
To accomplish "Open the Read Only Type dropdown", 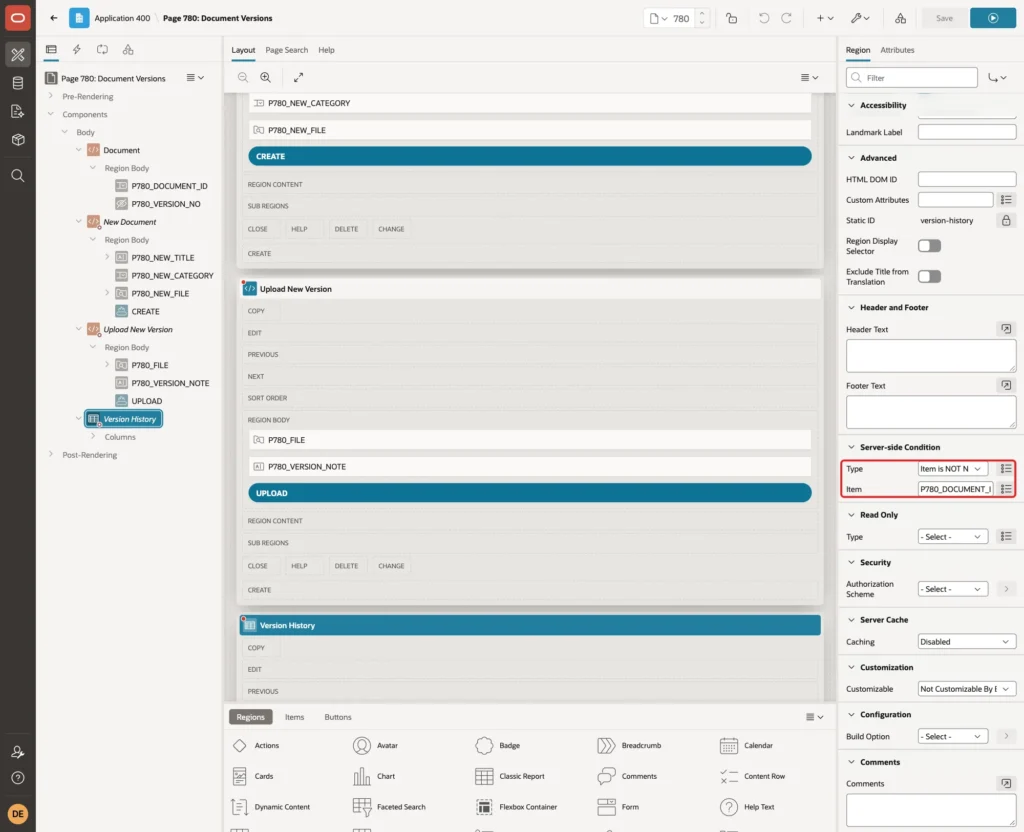I will click(952, 537).
